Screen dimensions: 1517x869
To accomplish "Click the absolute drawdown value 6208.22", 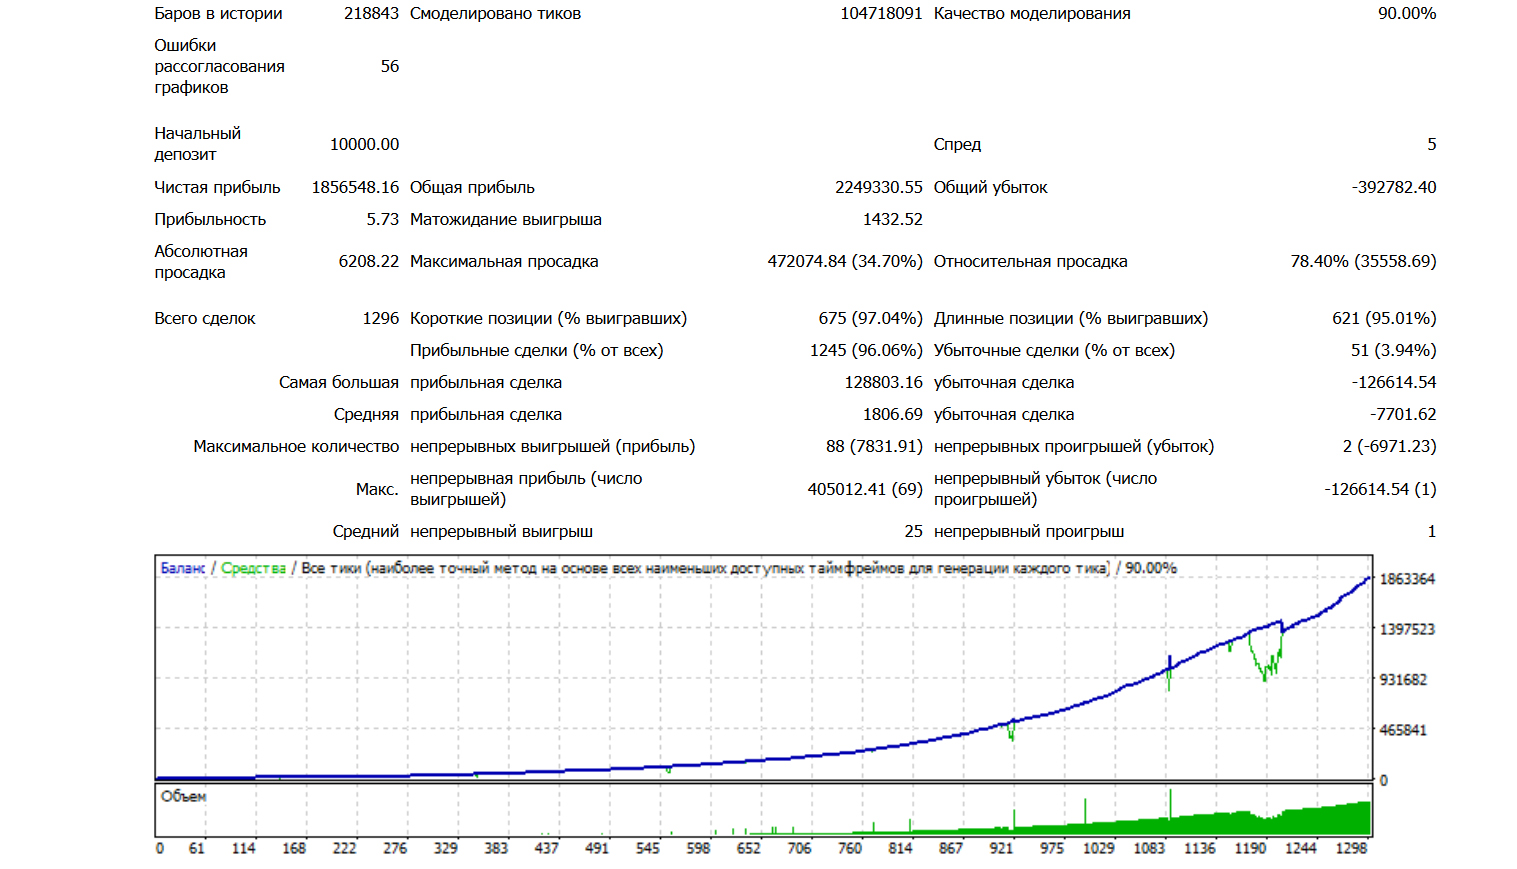I will pos(369,261).
